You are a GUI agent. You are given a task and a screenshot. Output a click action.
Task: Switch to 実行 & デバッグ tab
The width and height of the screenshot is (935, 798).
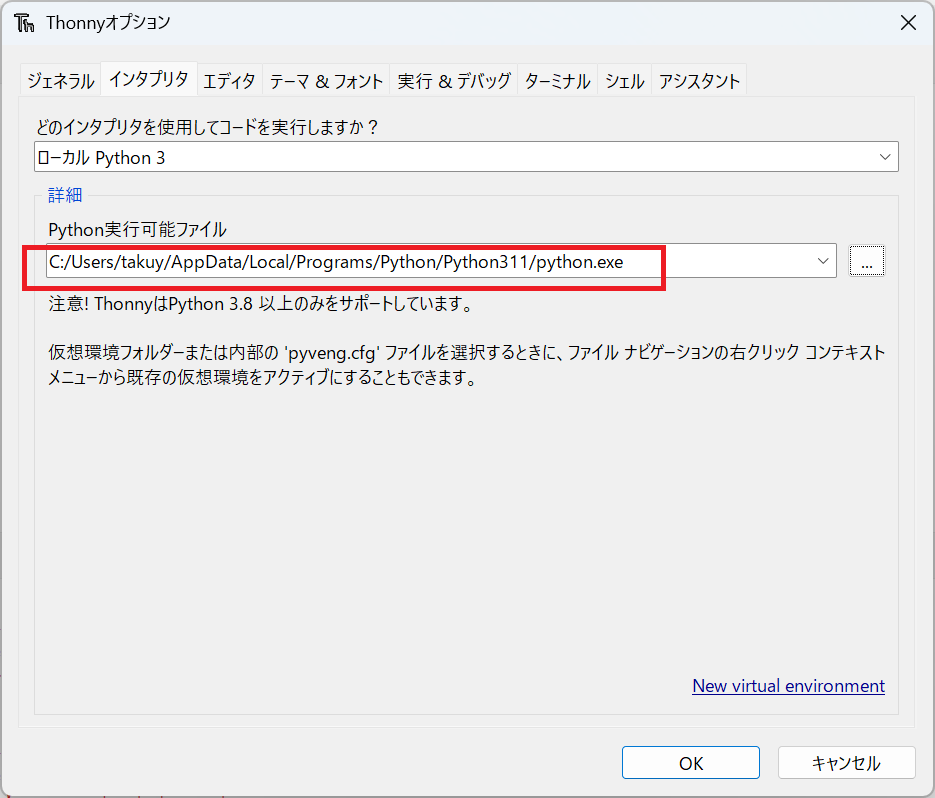pyautogui.click(x=454, y=81)
